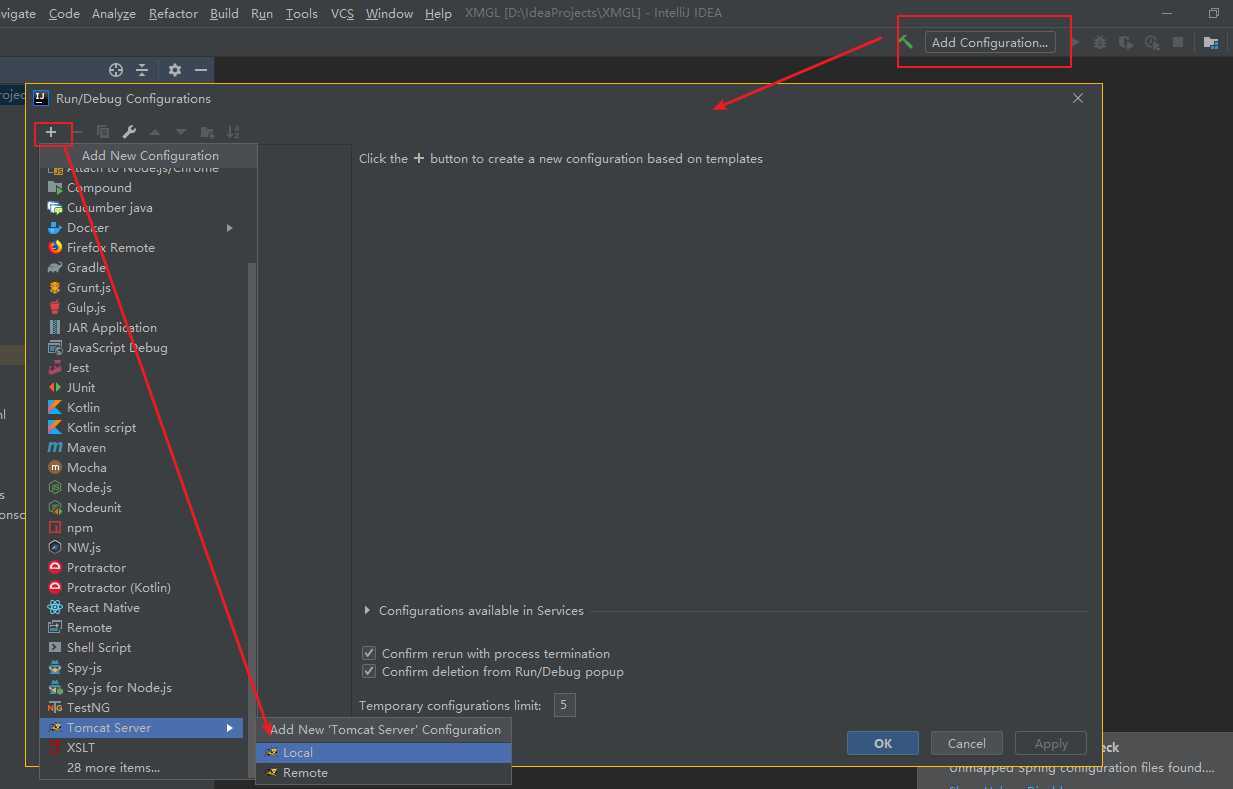Click the collapse-all icon in the Project panel
The image size is (1233, 789).
(x=142, y=70)
